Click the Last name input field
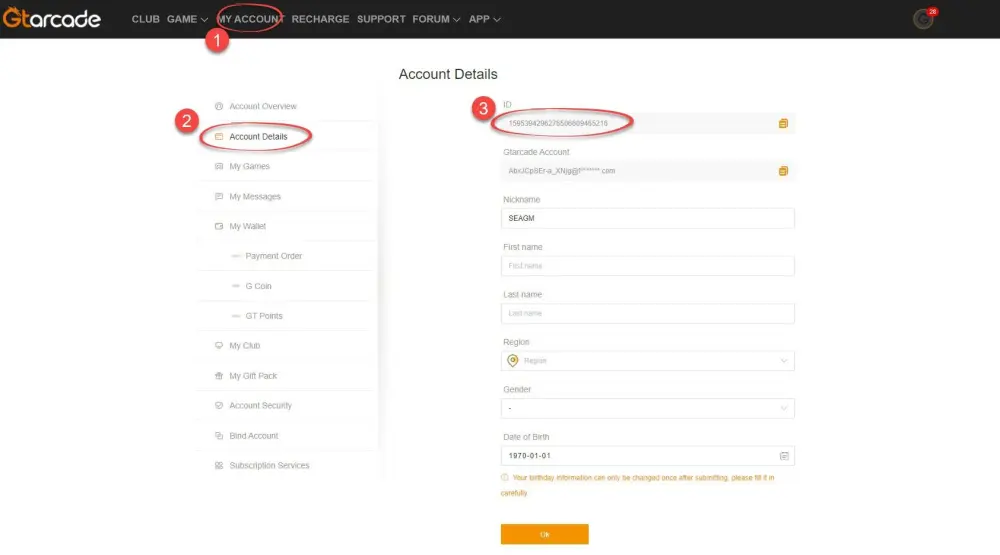The image size is (1000, 555). [x=647, y=313]
